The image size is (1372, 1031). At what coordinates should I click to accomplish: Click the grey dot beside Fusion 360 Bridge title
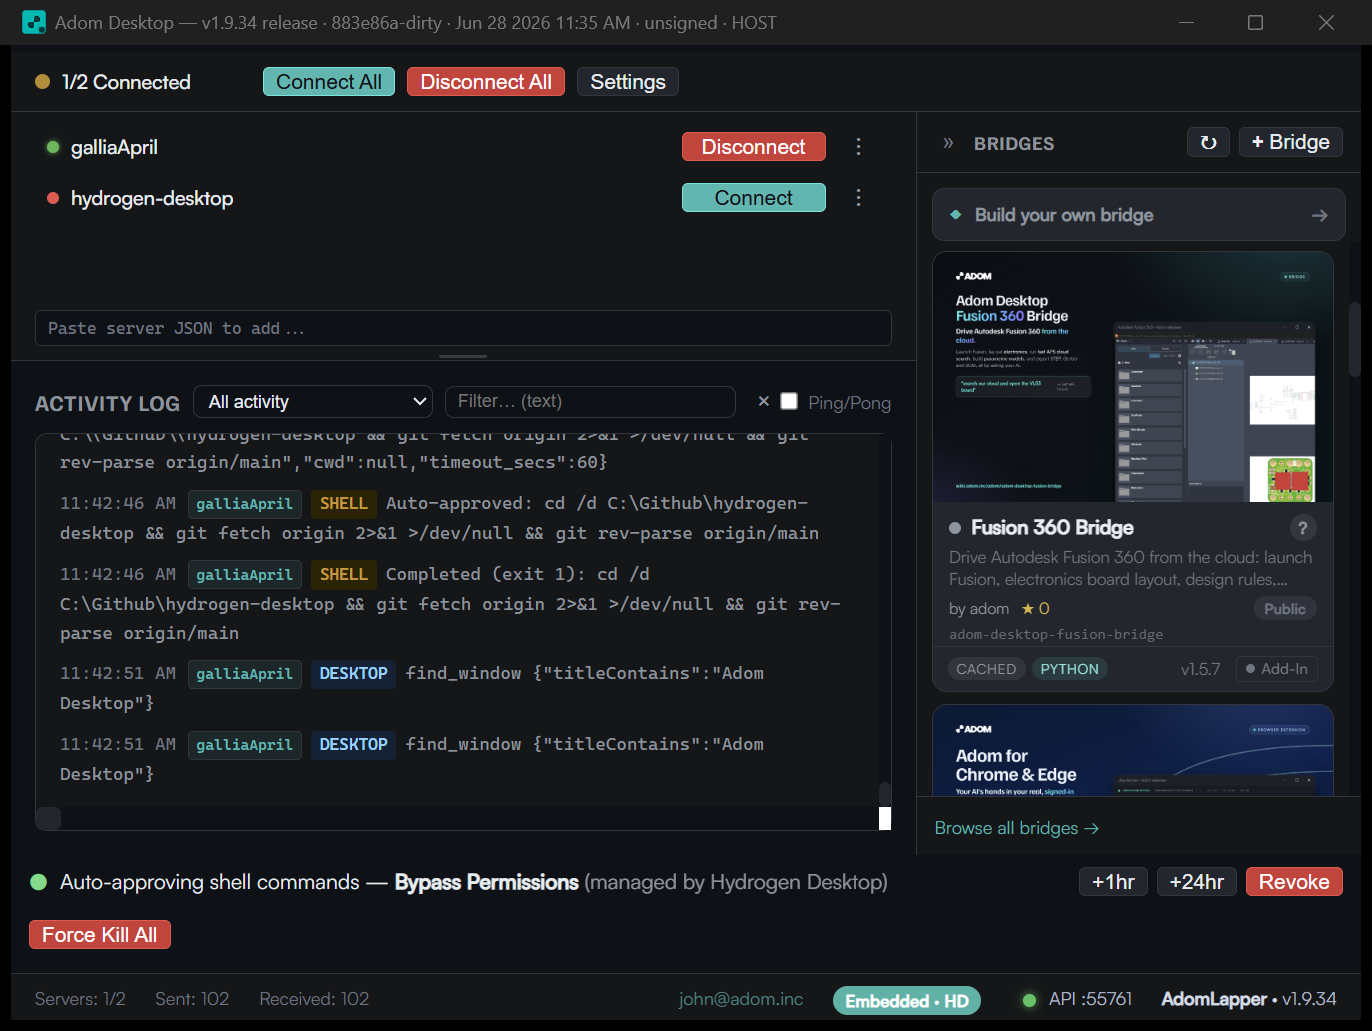pyautogui.click(x=955, y=528)
